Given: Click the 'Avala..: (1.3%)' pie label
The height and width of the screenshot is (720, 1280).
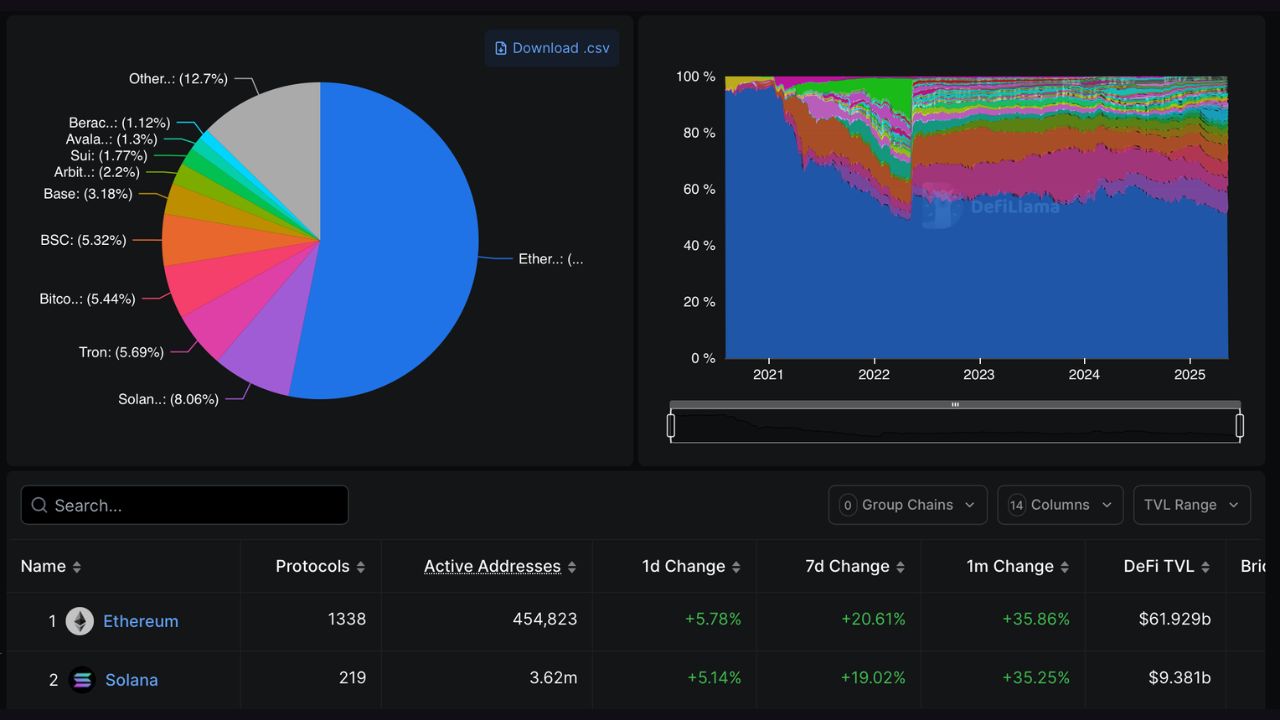Looking at the screenshot, I should tap(111, 139).
